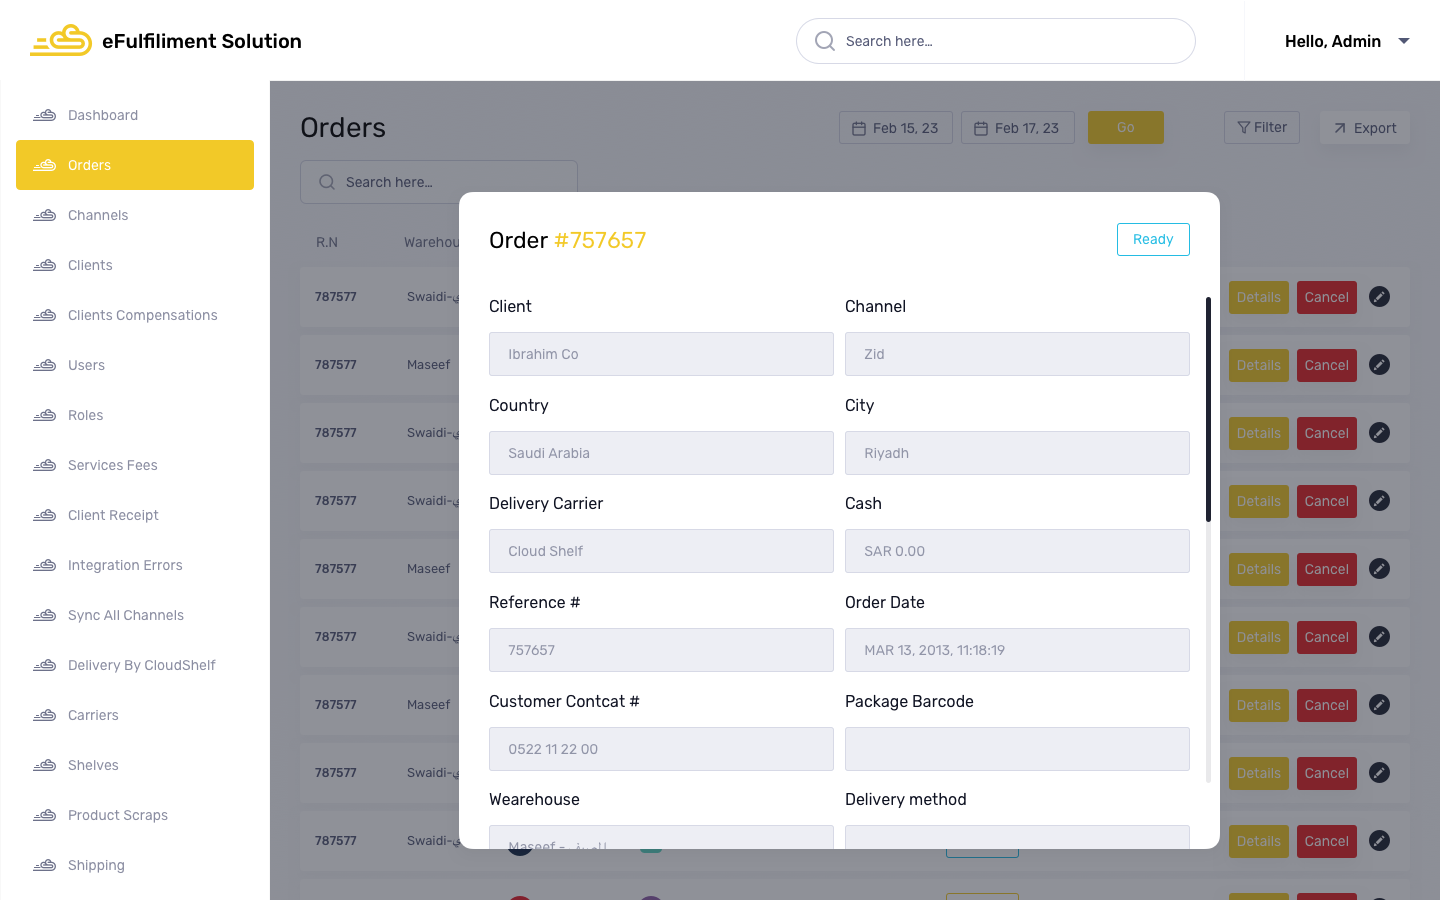The image size is (1440, 900).
Task: Click the order dialog vertical scrollbar
Action: point(1208,410)
